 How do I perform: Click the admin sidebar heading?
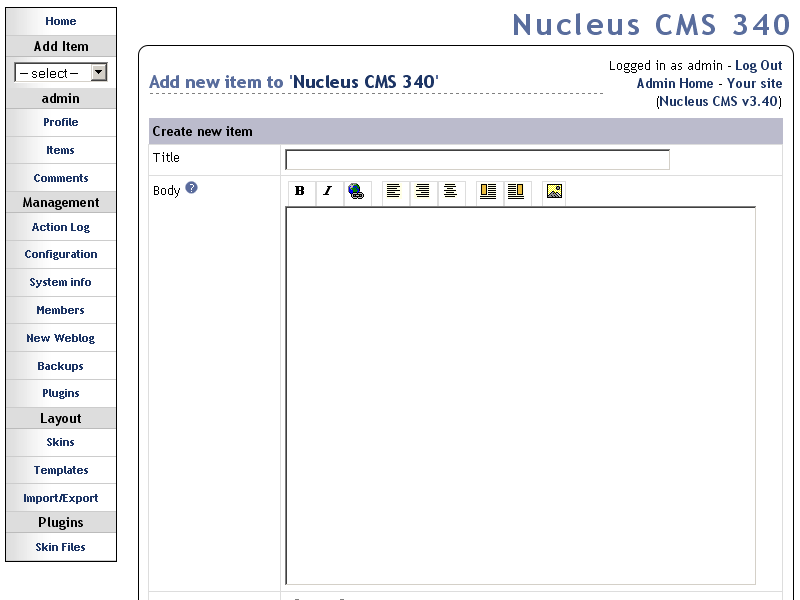click(61, 98)
